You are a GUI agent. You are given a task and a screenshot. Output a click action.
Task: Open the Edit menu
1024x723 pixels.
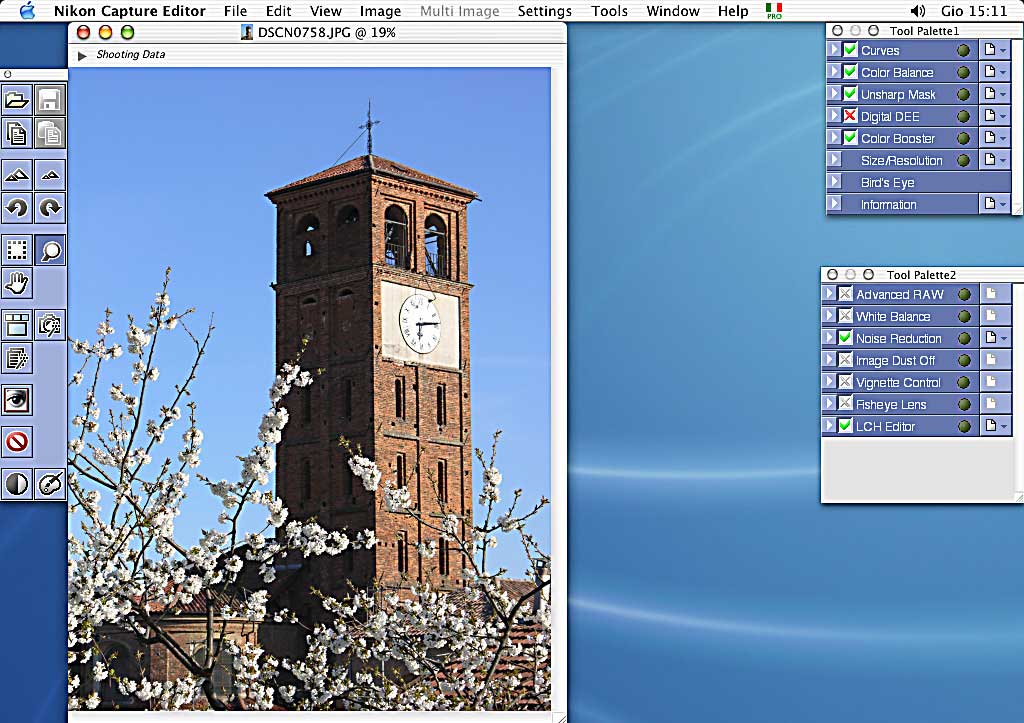278,11
